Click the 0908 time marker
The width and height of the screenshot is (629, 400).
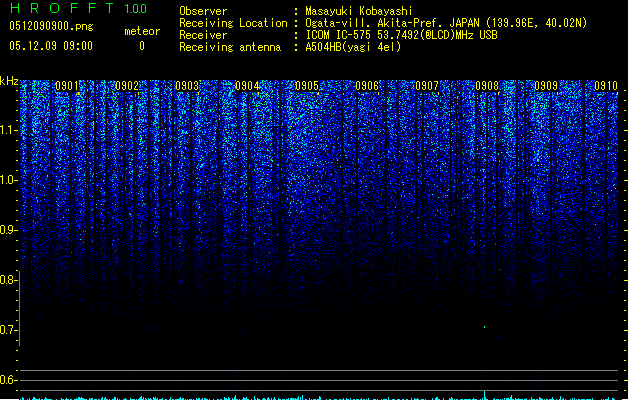(487, 86)
